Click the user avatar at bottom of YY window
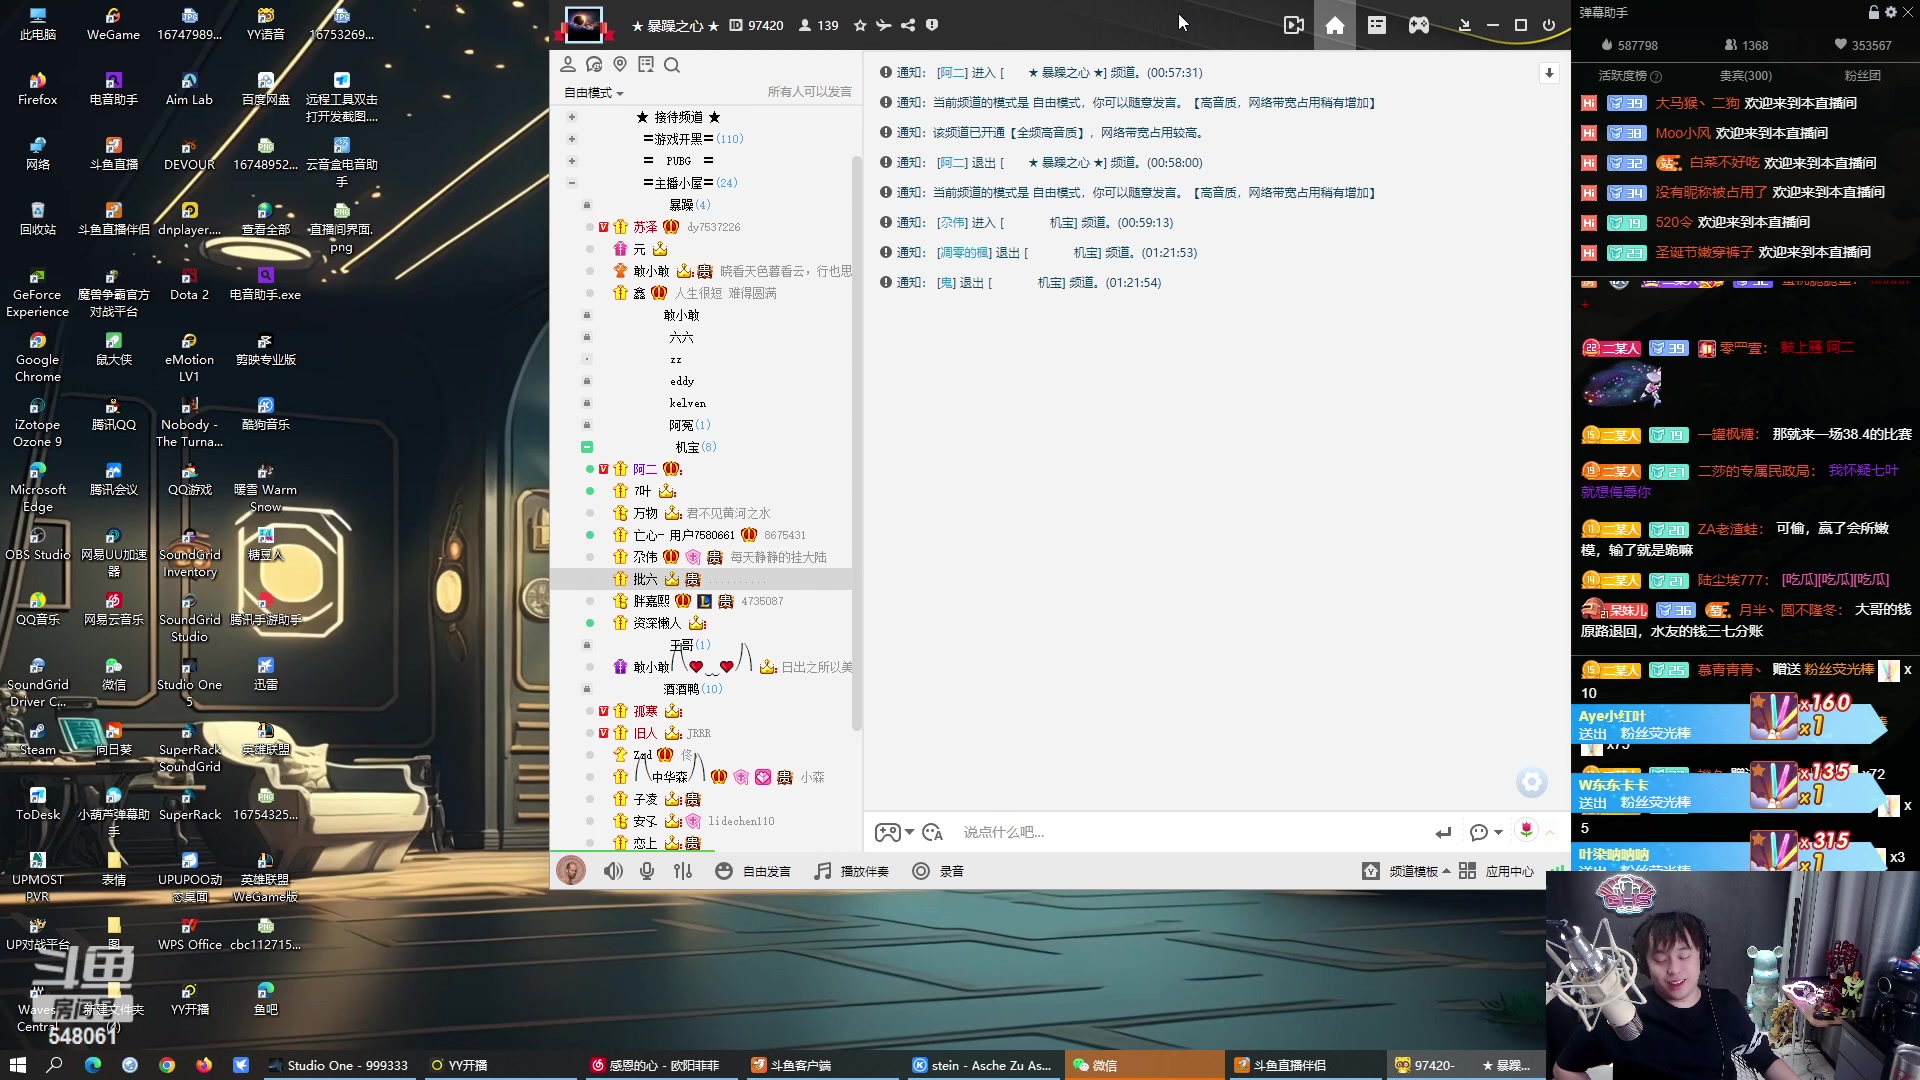Image resolution: width=1920 pixels, height=1080 pixels. (571, 870)
